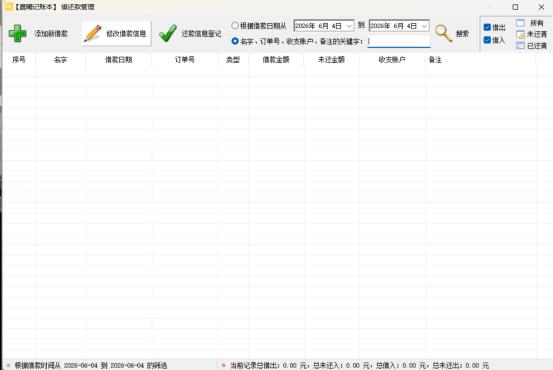553x370 pixels.
Task: Sort by the 借款日期 column header
Action: pos(118,60)
